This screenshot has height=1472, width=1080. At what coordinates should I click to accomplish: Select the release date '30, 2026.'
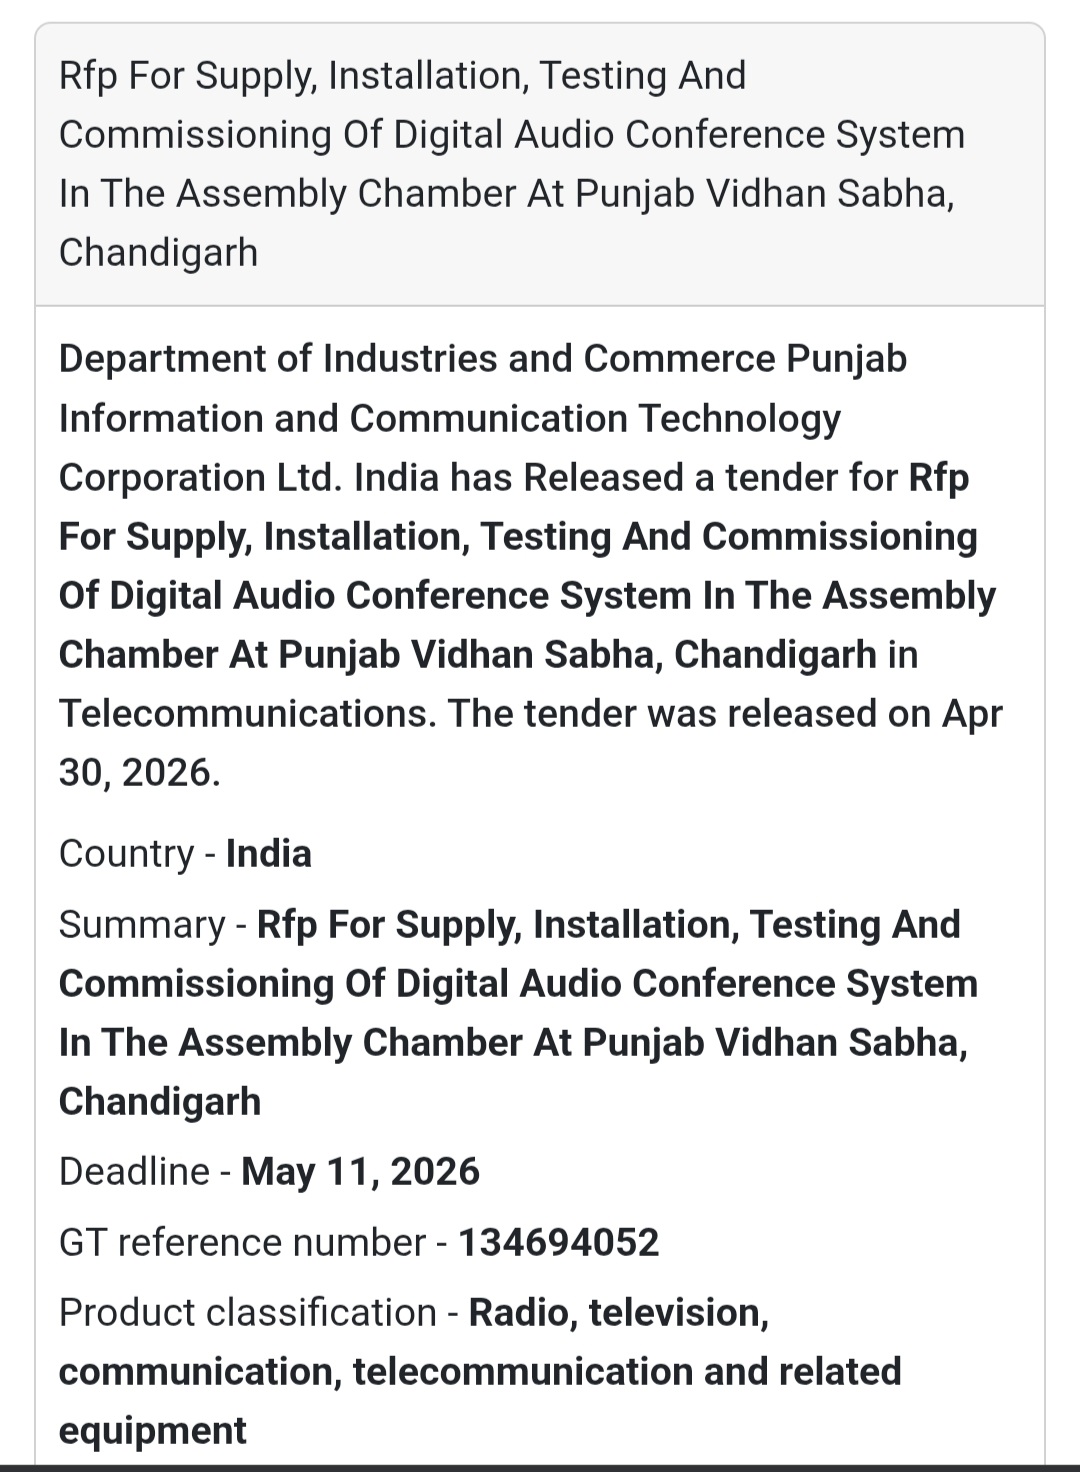coord(139,773)
